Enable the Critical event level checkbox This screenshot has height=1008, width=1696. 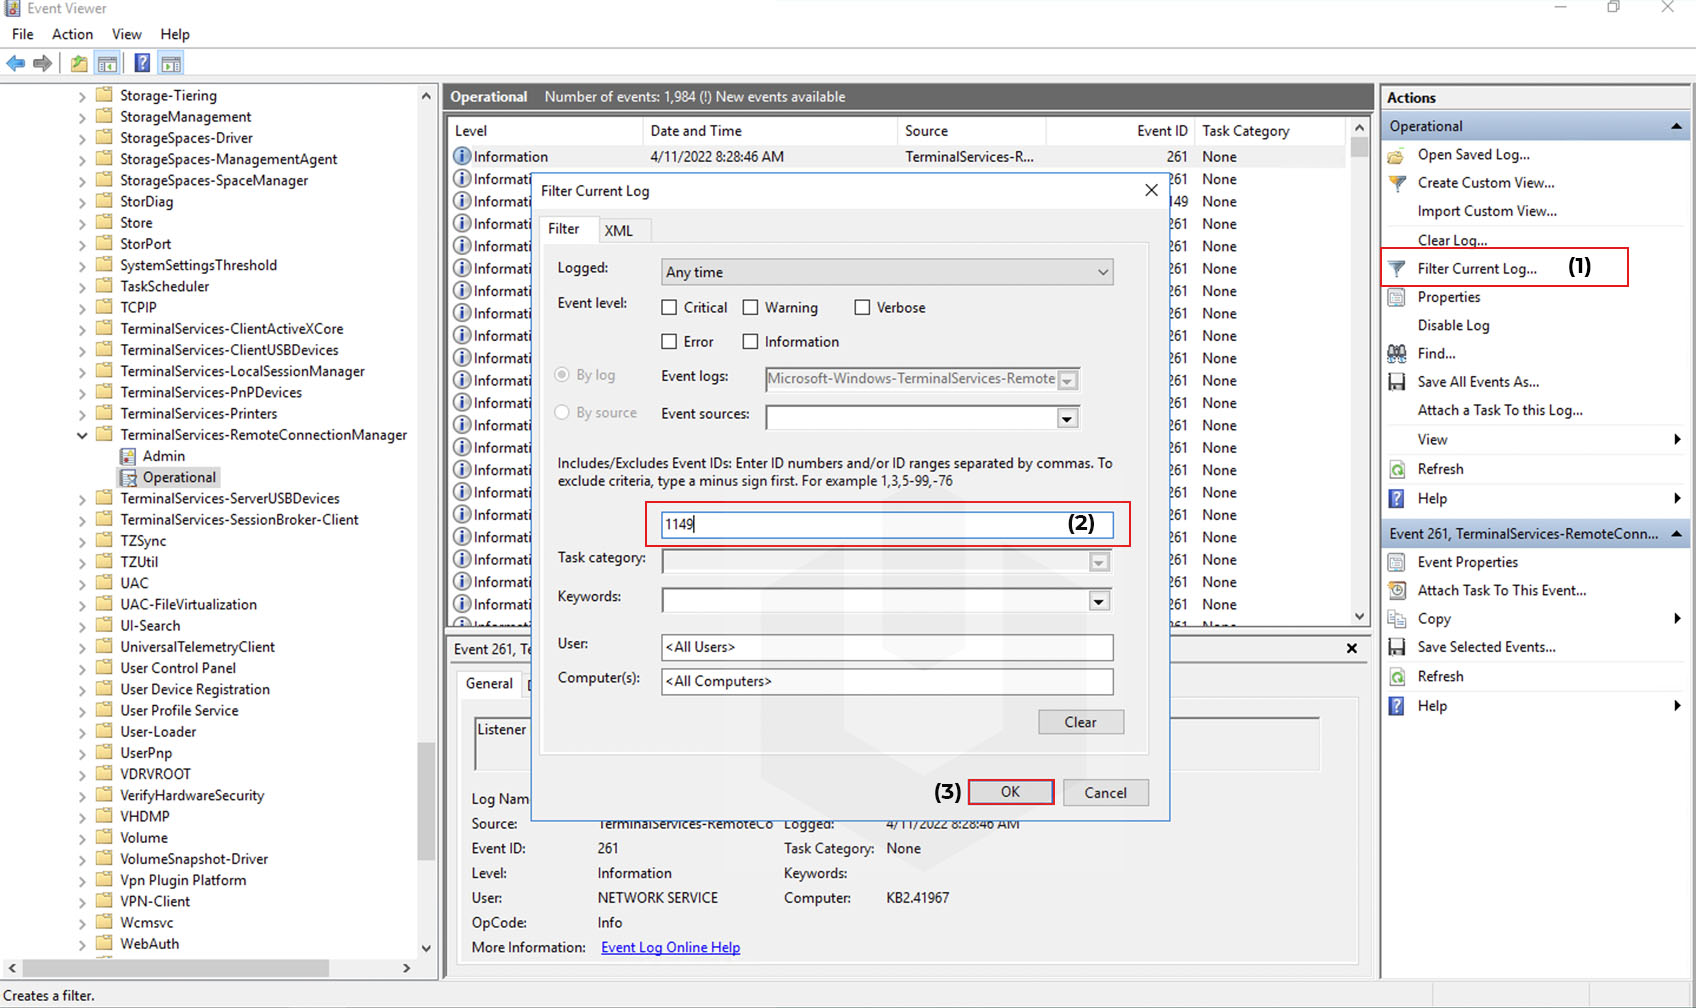click(x=670, y=307)
